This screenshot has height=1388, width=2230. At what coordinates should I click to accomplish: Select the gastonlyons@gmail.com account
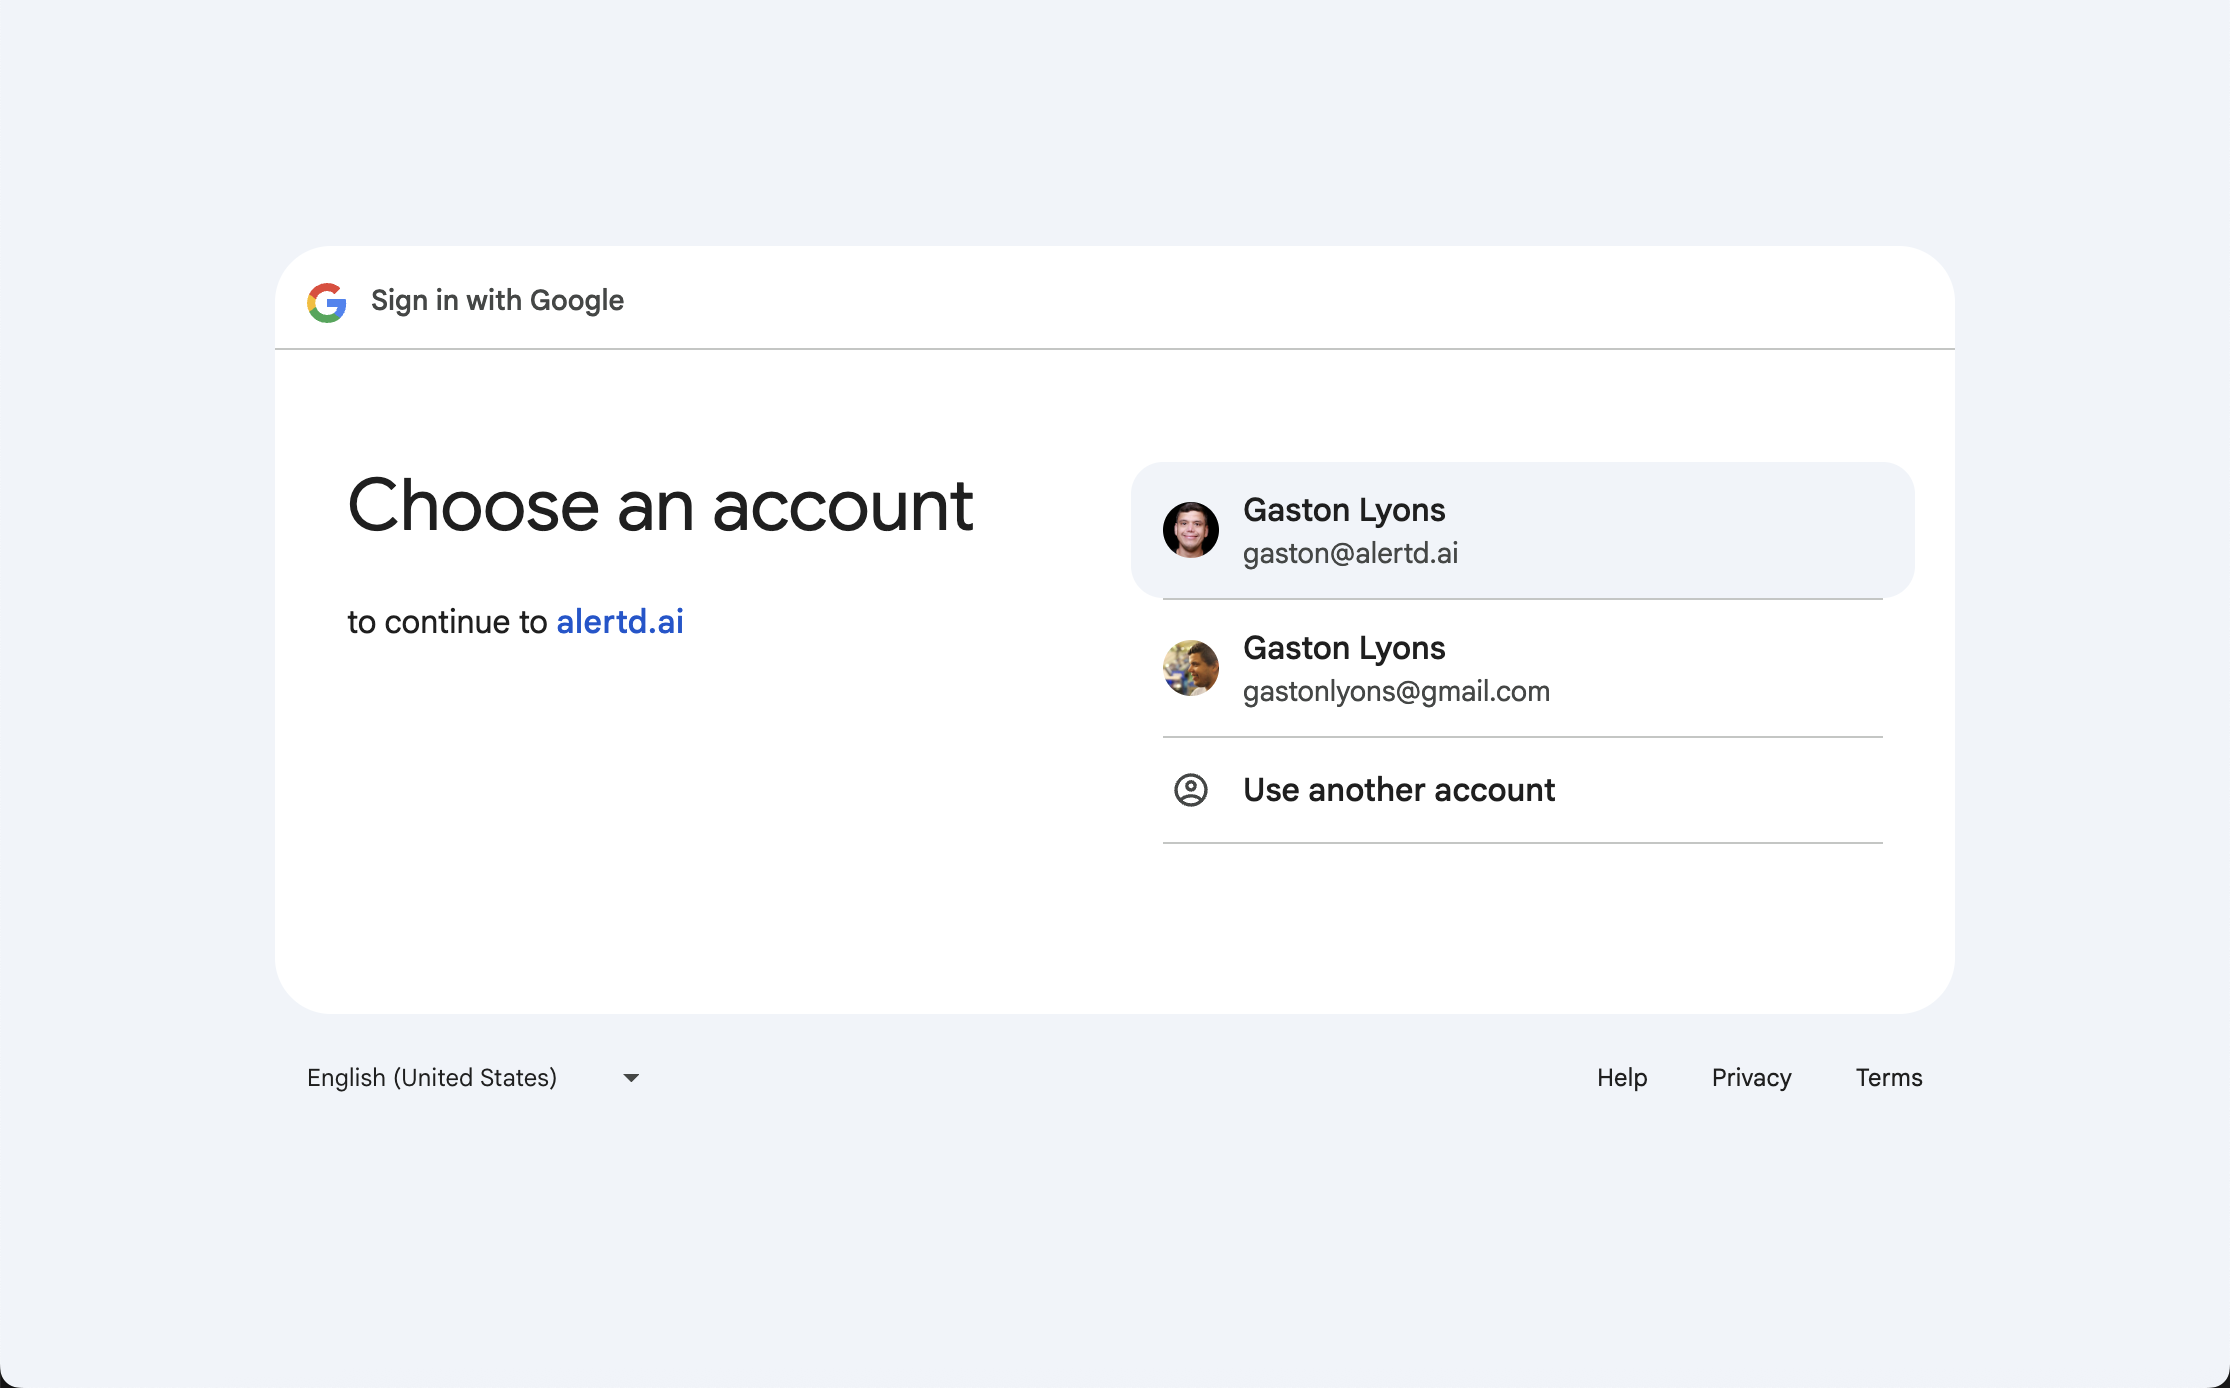[x=1520, y=667]
